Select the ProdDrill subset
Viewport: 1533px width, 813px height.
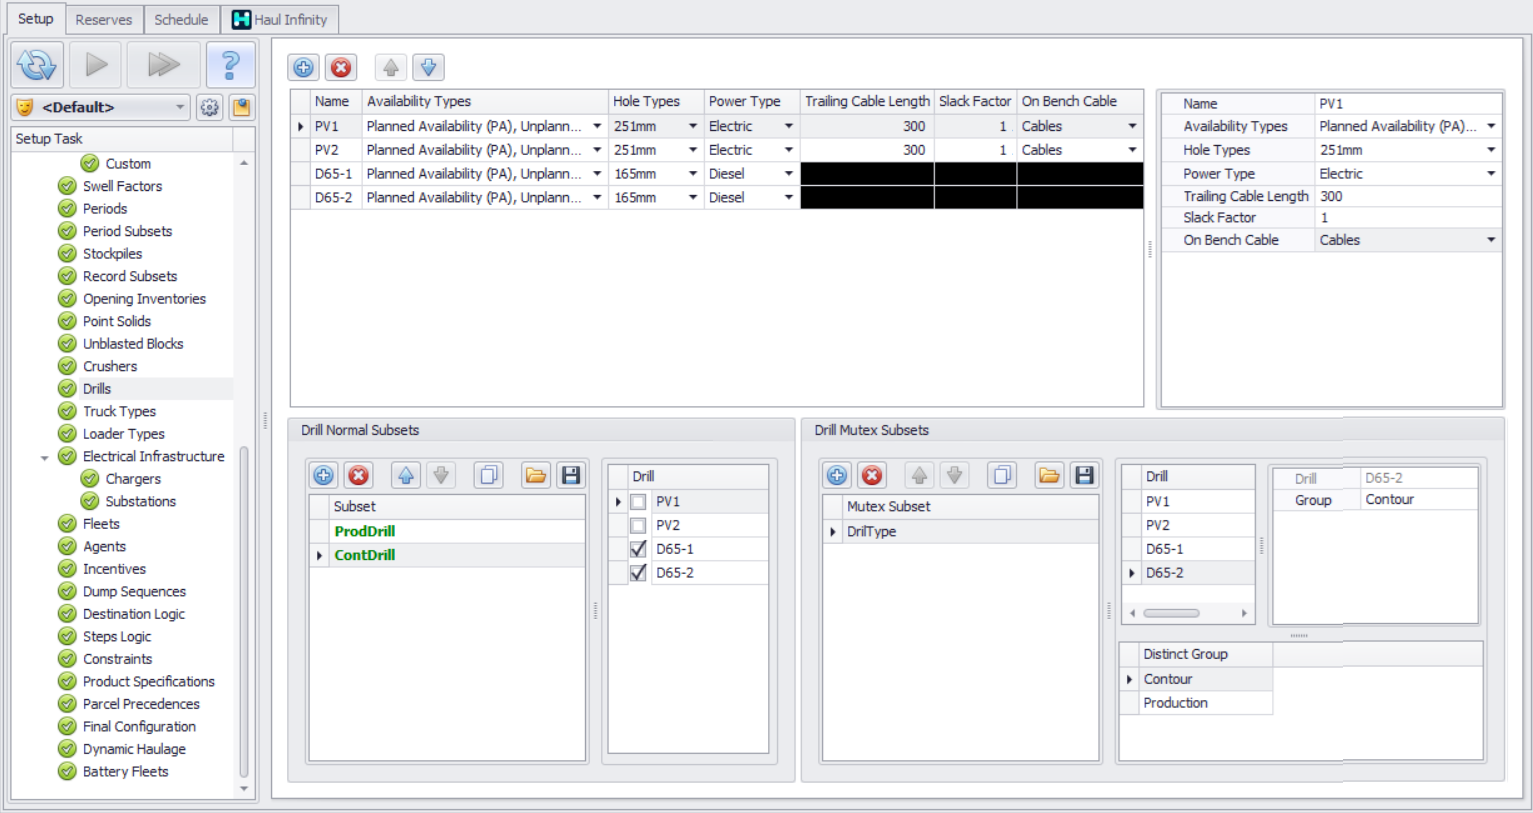tap(365, 531)
